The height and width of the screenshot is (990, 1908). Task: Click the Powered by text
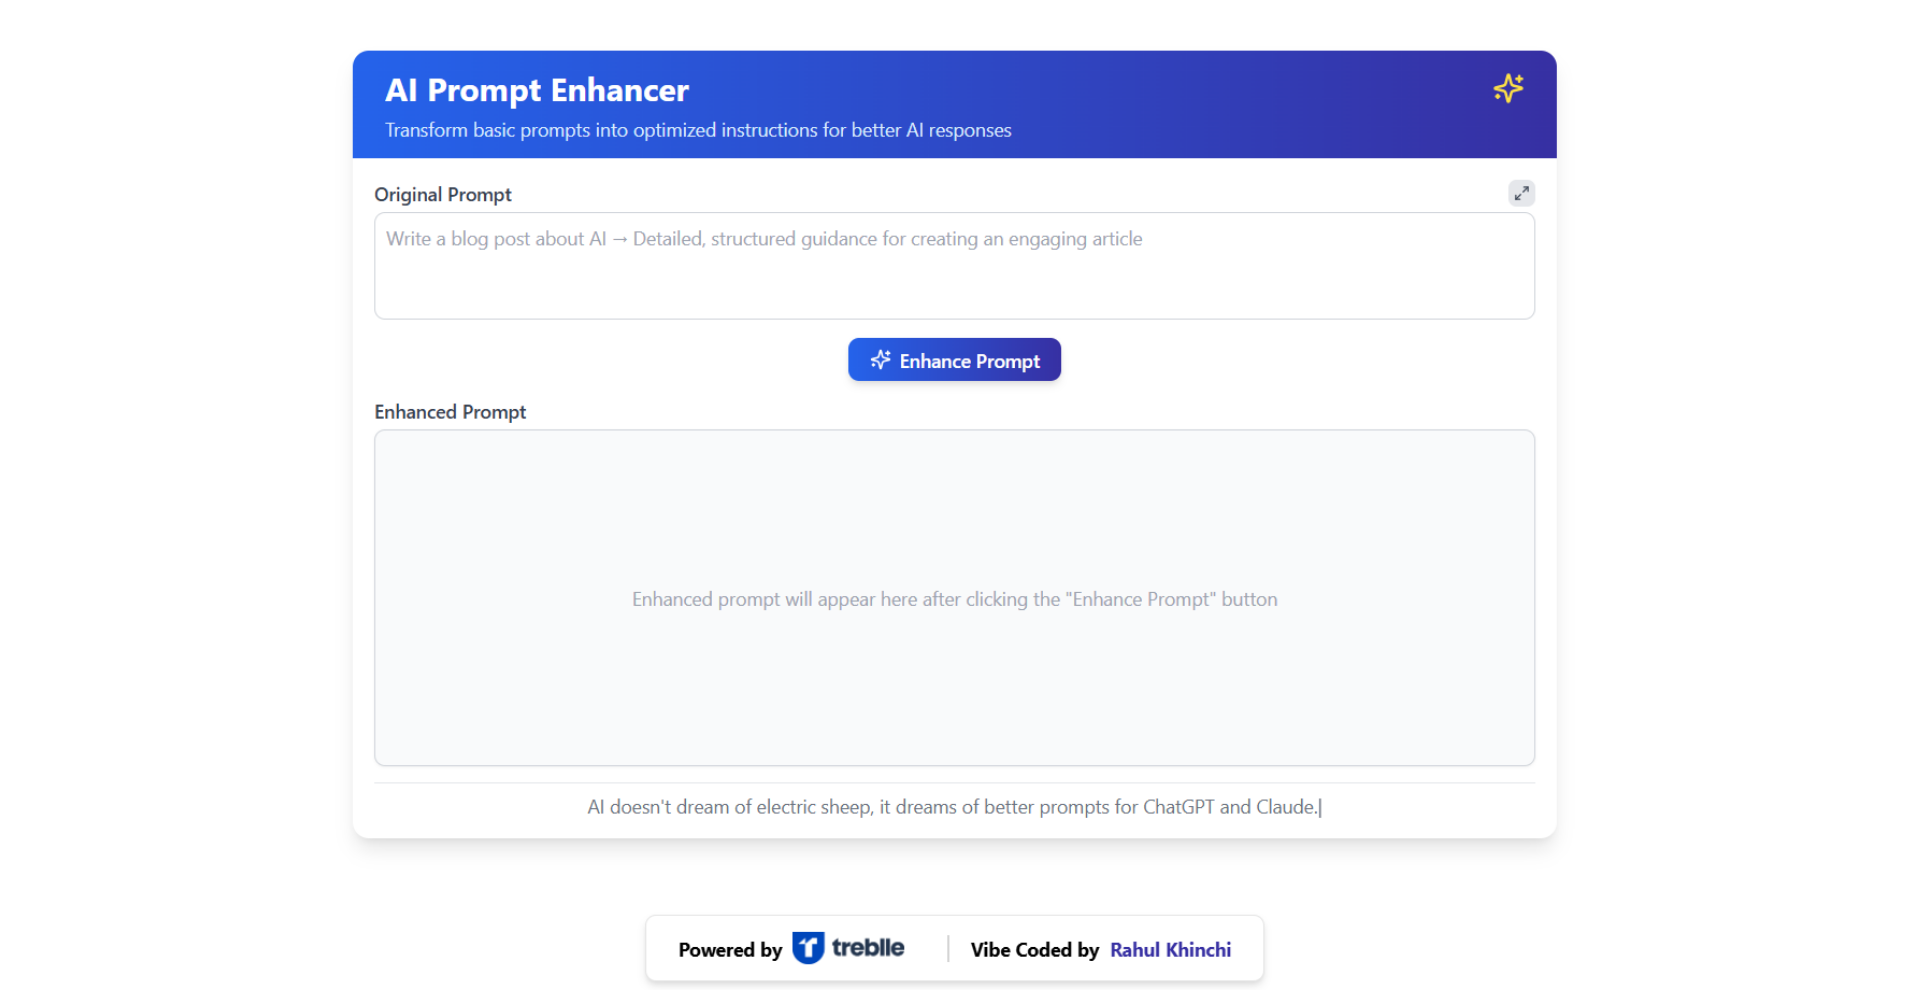point(729,950)
